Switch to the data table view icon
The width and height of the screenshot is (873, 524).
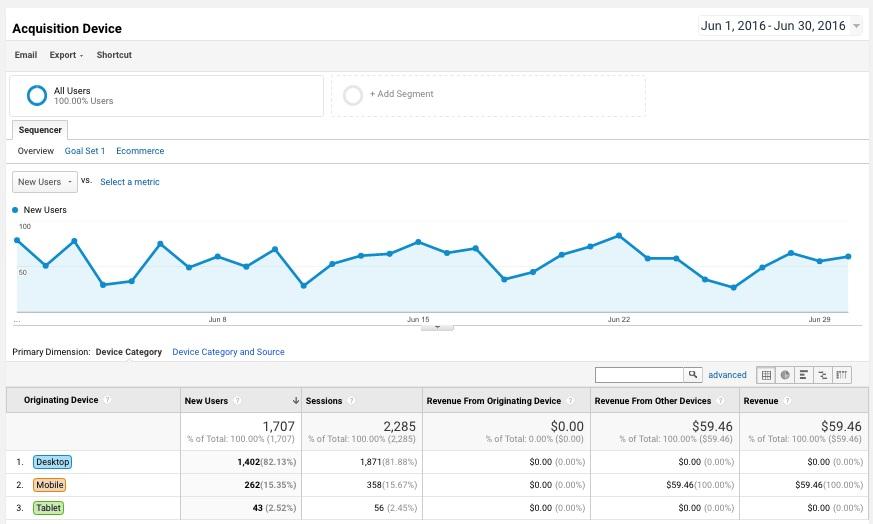pos(766,375)
